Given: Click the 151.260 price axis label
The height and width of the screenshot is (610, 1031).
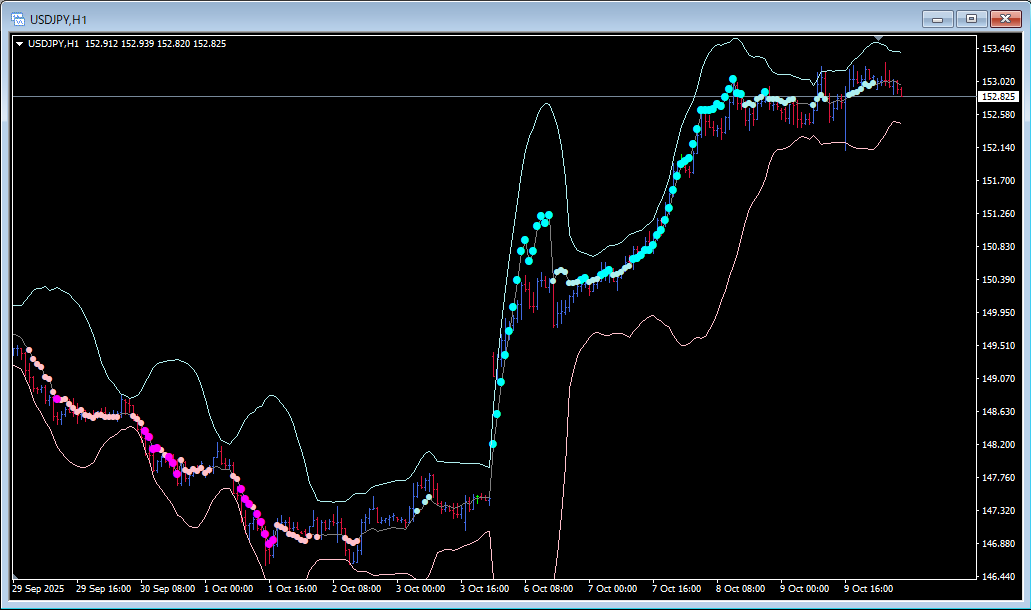Looking at the screenshot, I should [x=998, y=214].
